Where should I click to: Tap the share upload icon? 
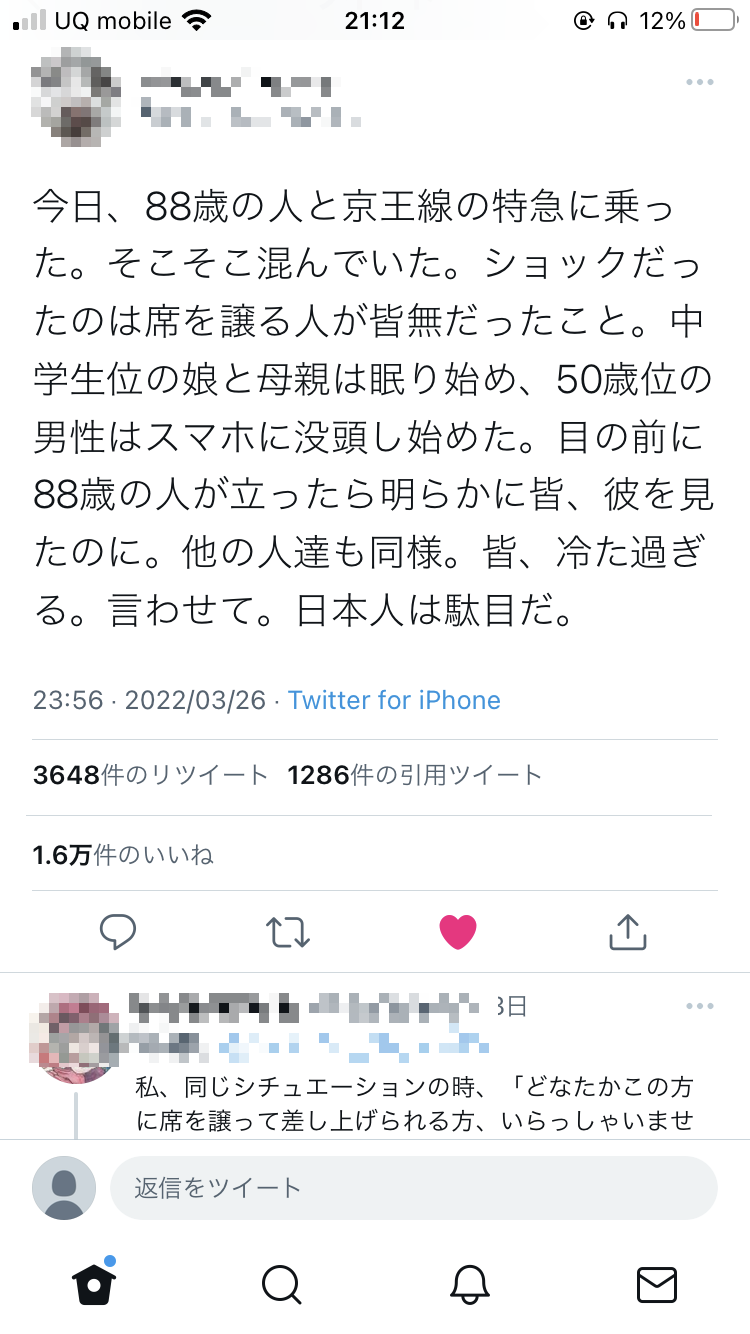[x=628, y=931]
